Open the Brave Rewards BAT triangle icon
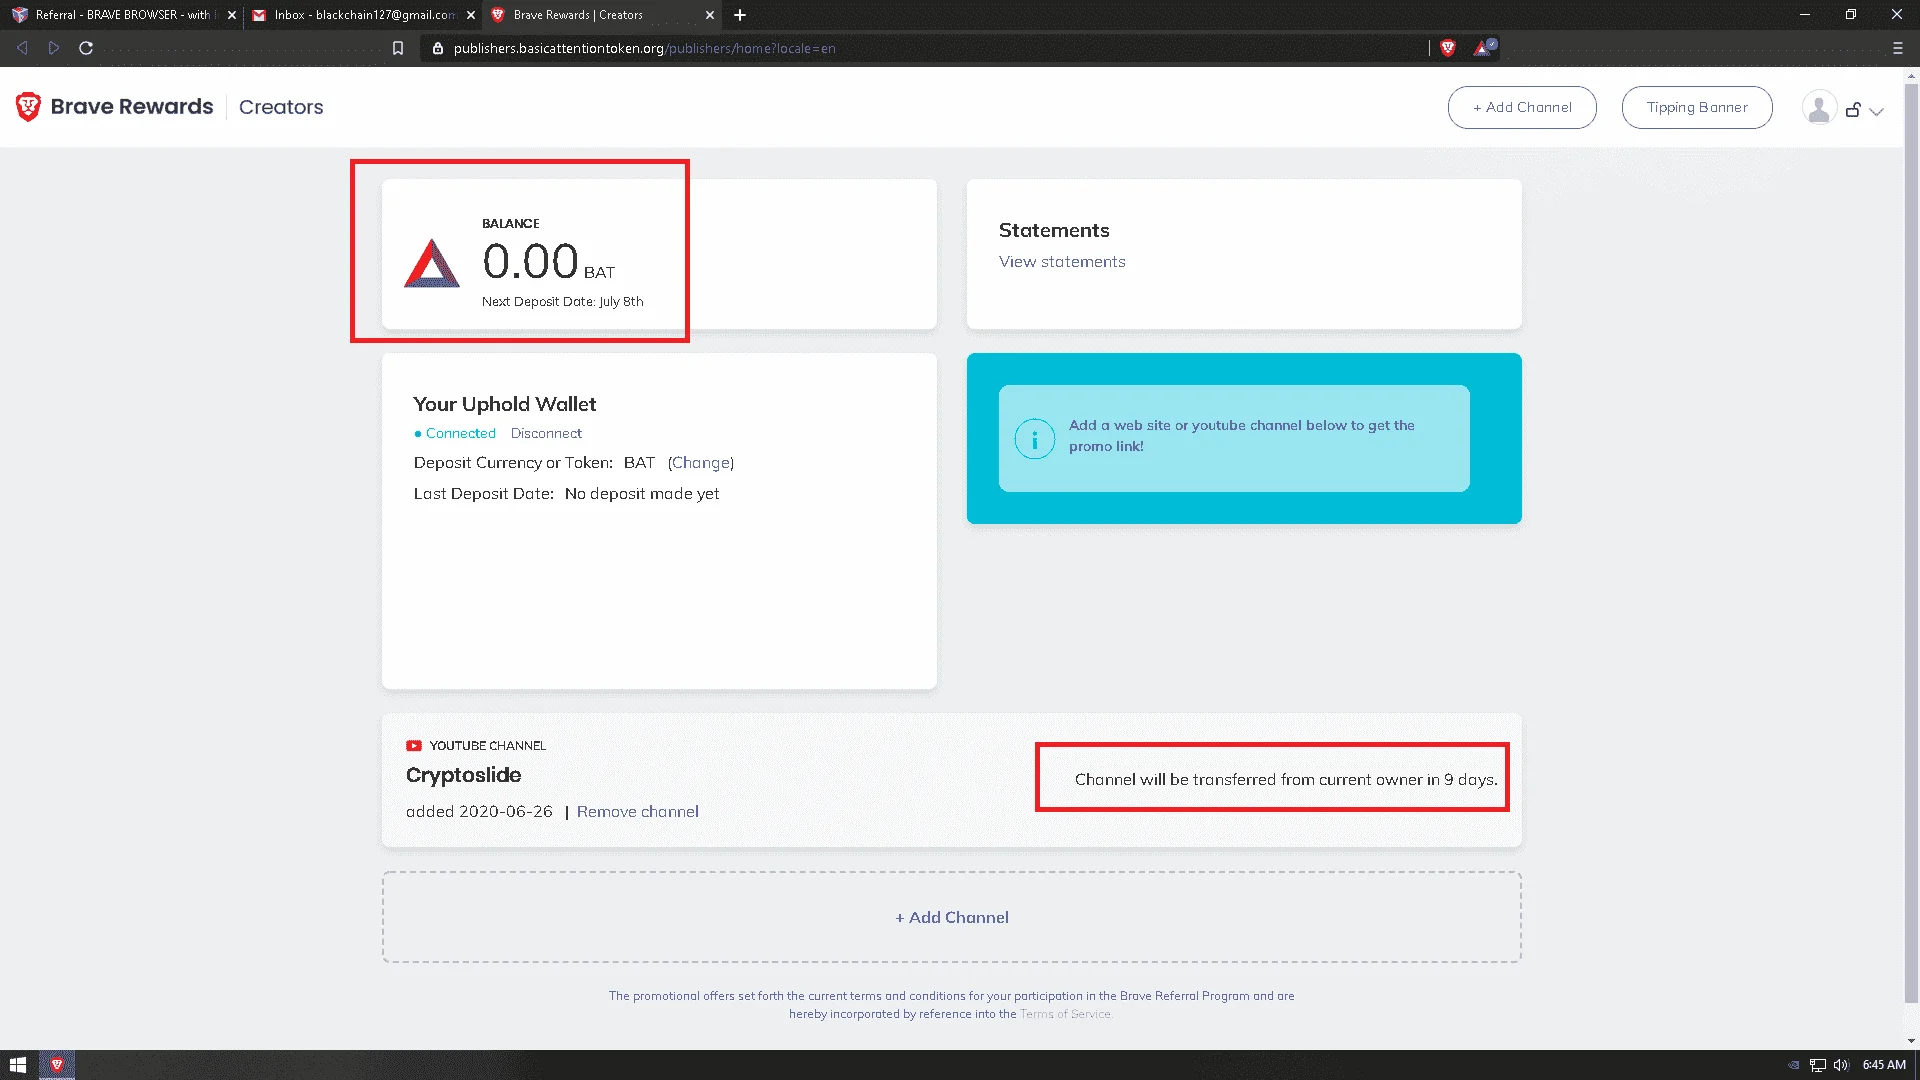1920x1080 pixels. pos(1483,47)
